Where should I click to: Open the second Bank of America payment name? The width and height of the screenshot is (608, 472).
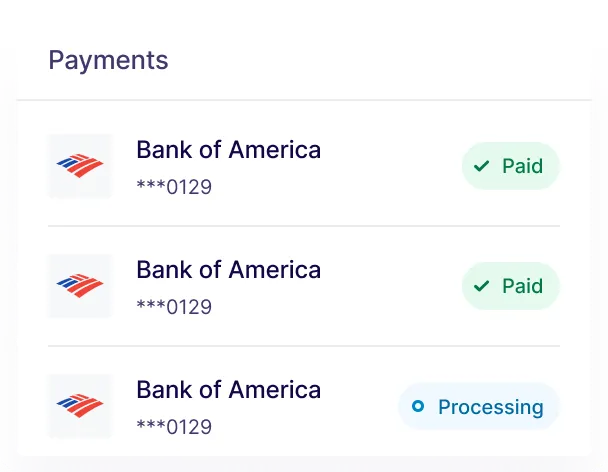tap(228, 270)
